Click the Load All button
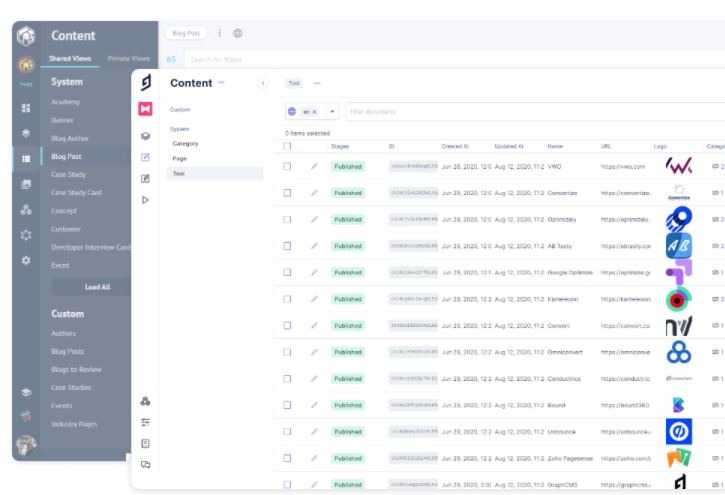 click(97, 287)
